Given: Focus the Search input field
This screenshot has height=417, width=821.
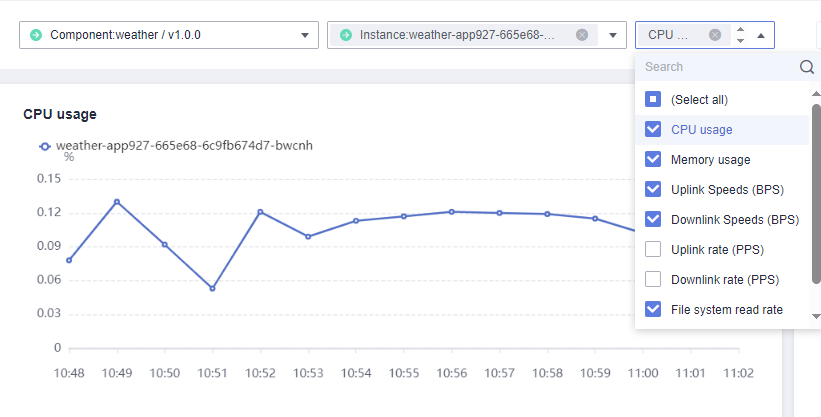Looking at the screenshot, I should 717,67.
